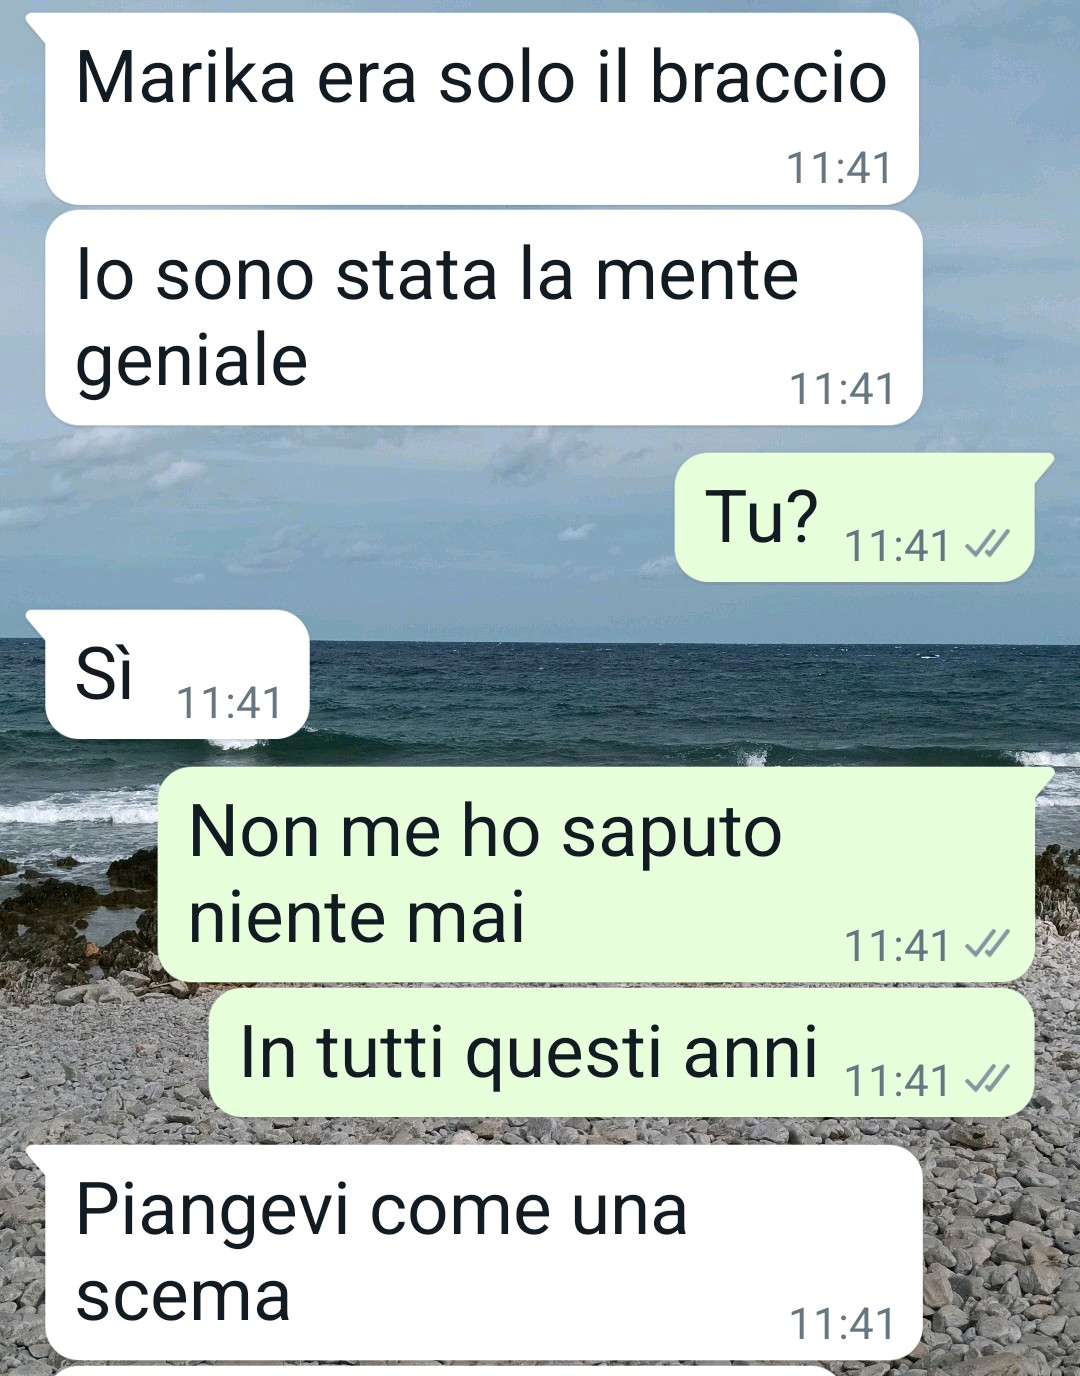Tap timestamp of "Non me ho saputo niente mai"

tap(897, 945)
